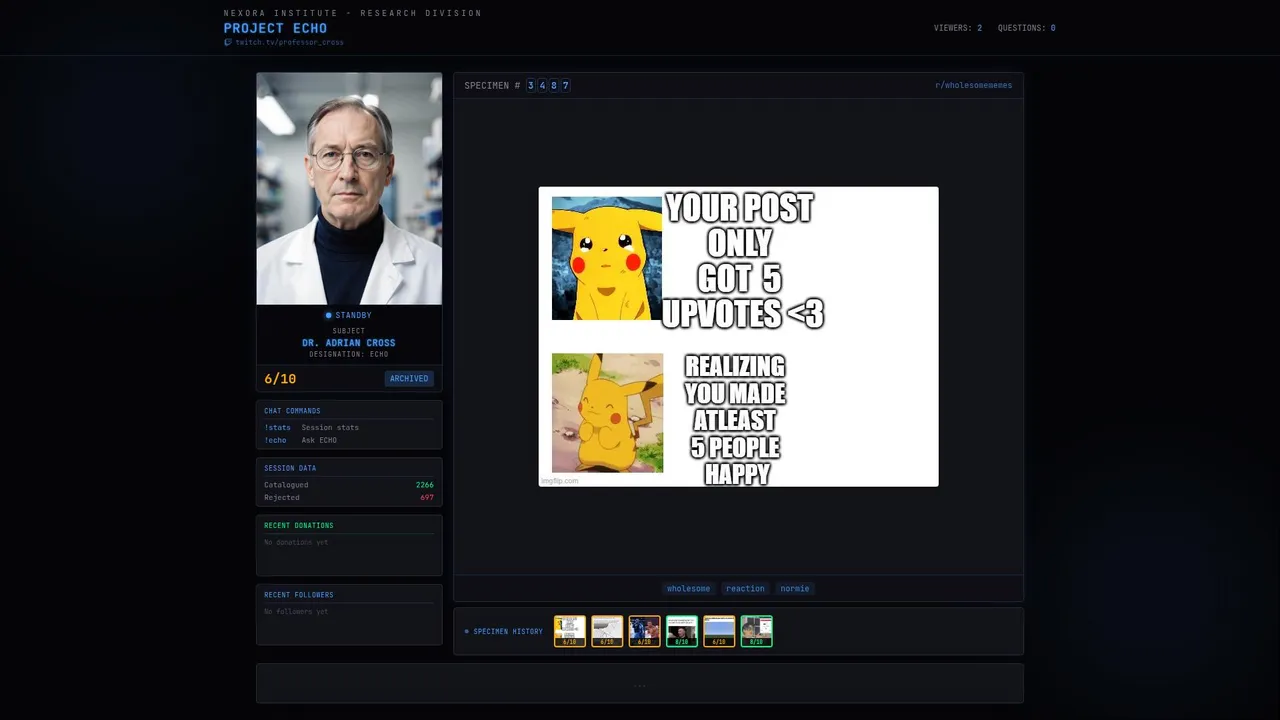
Task: Click the Specimen History bullet dot
Action: click(x=466, y=632)
